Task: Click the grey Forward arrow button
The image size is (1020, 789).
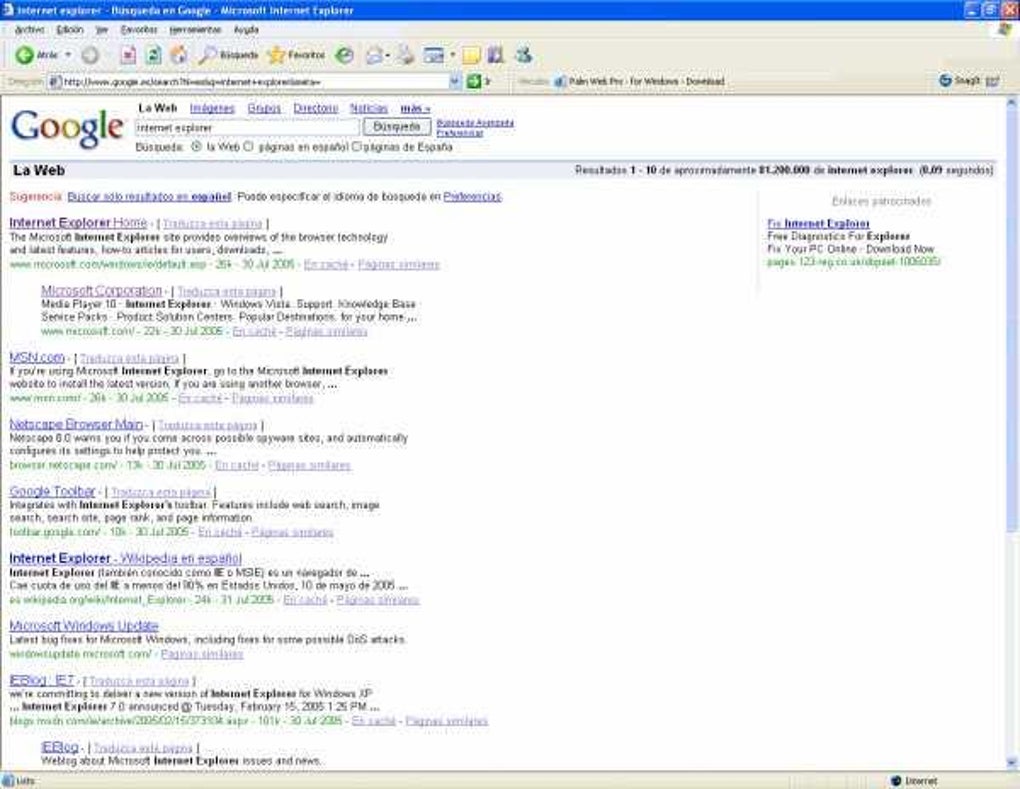Action: point(90,55)
